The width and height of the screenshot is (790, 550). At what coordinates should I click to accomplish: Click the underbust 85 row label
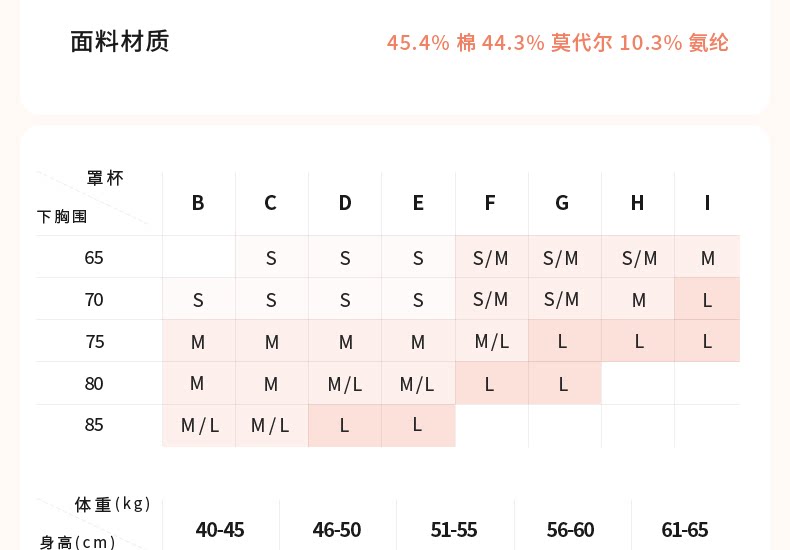click(94, 425)
